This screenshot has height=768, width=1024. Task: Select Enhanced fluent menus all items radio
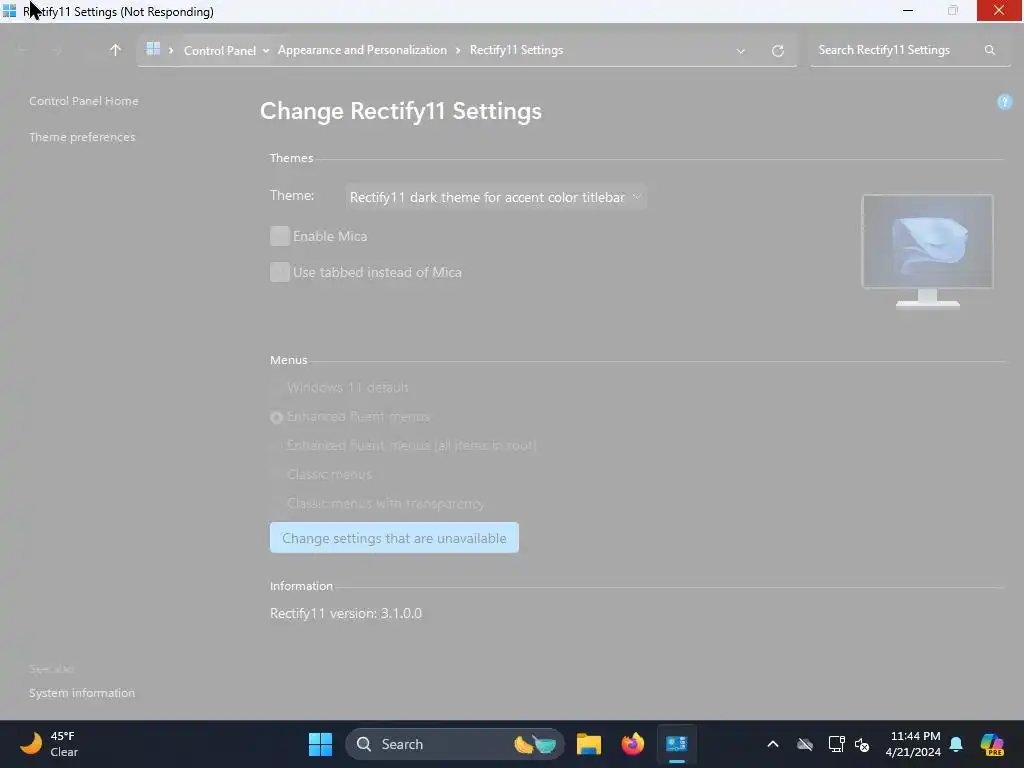pyautogui.click(x=277, y=445)
